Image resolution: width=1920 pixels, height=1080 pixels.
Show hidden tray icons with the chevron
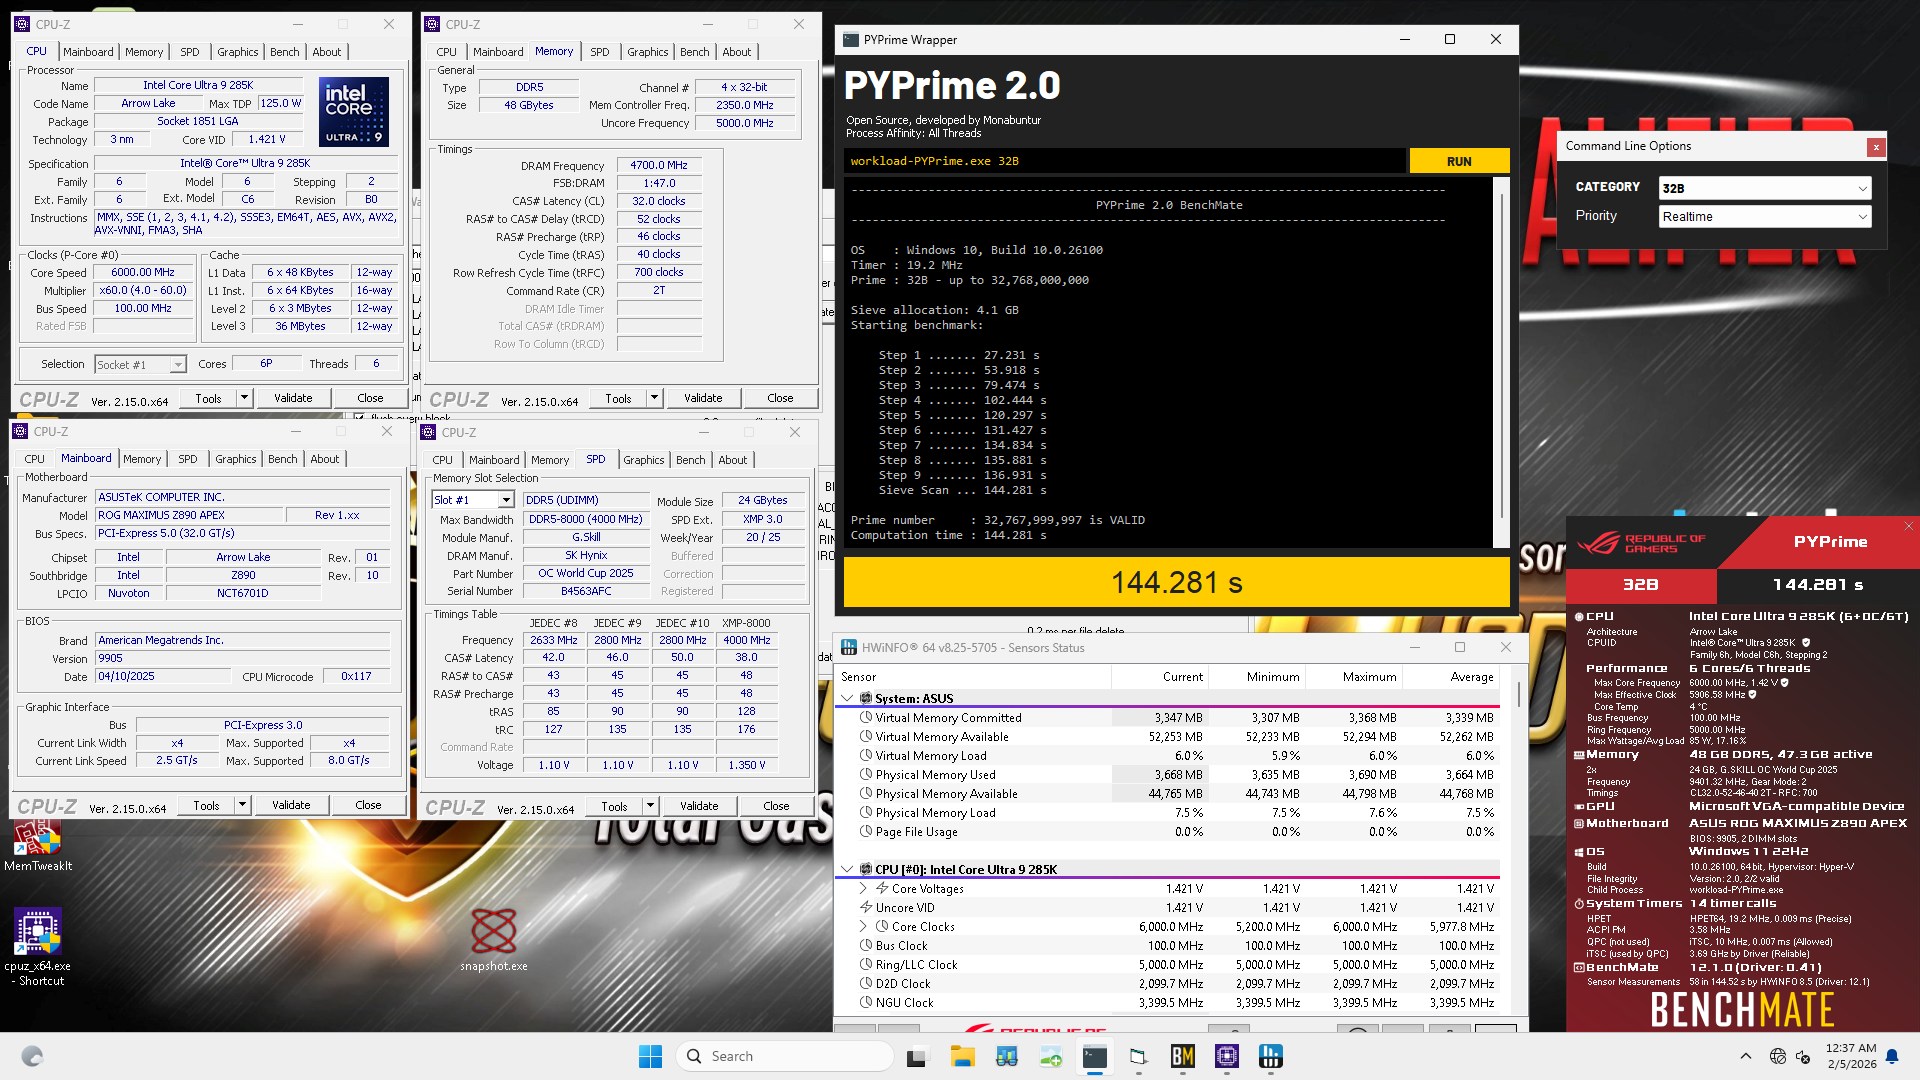click(x=1746, y=1056)
